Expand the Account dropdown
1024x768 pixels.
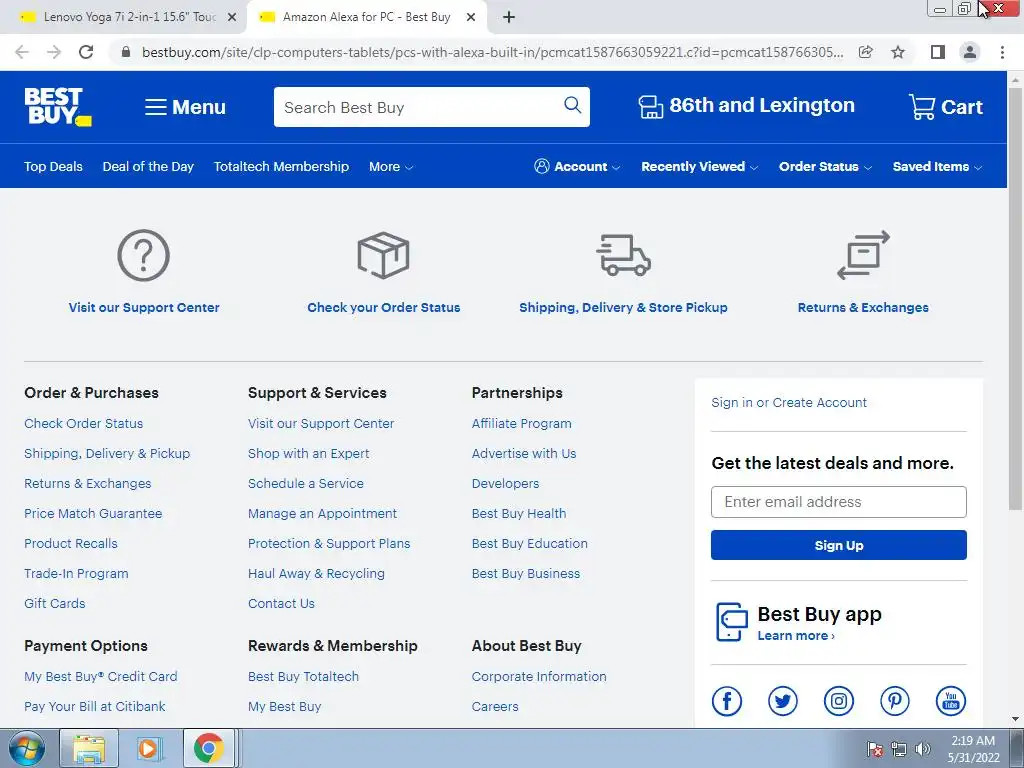pyautogui.click(x=577, y=167)
